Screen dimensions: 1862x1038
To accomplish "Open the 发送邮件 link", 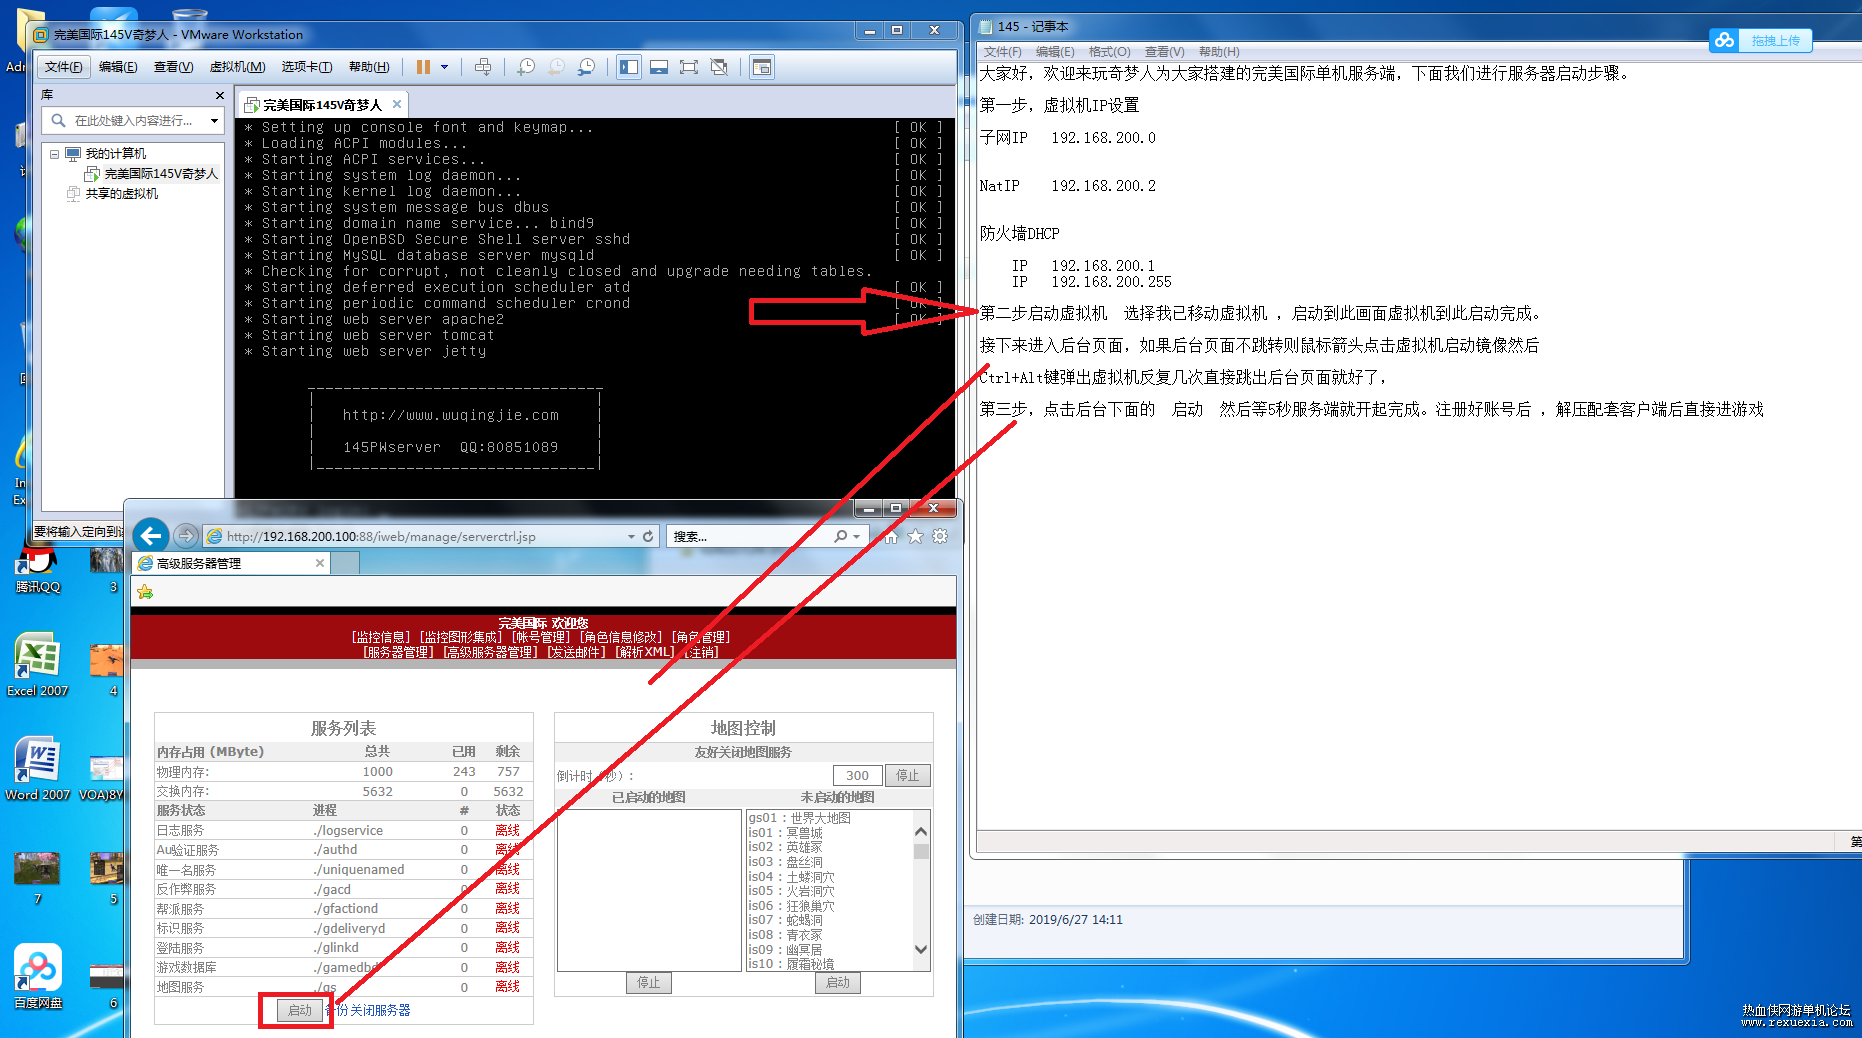I will [576, 652].
